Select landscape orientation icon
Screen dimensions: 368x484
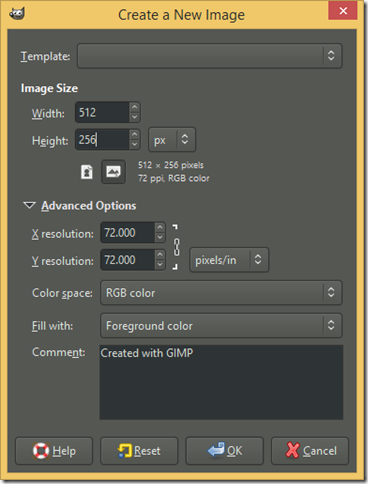pyautogui.click(x=113, y=172)
